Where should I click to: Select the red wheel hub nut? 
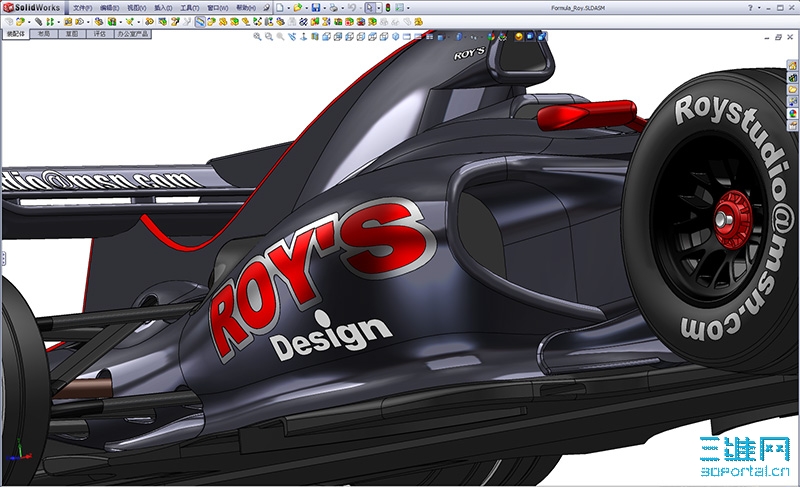click(731, 220)
